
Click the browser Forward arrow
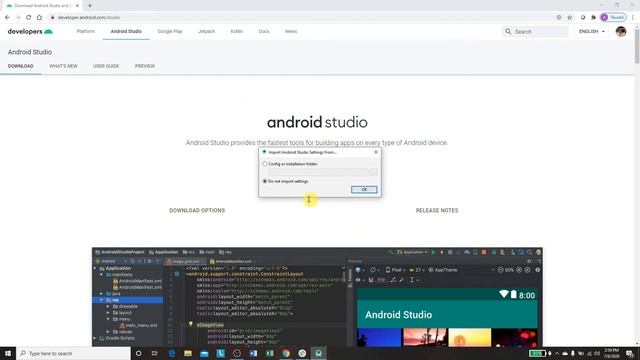coord(18,18)
